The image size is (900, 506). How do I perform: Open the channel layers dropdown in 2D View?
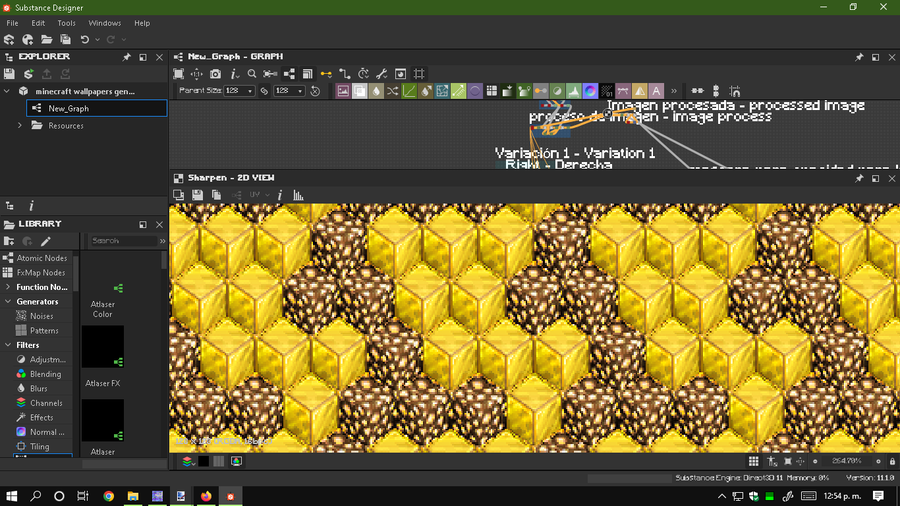[188, 461]
